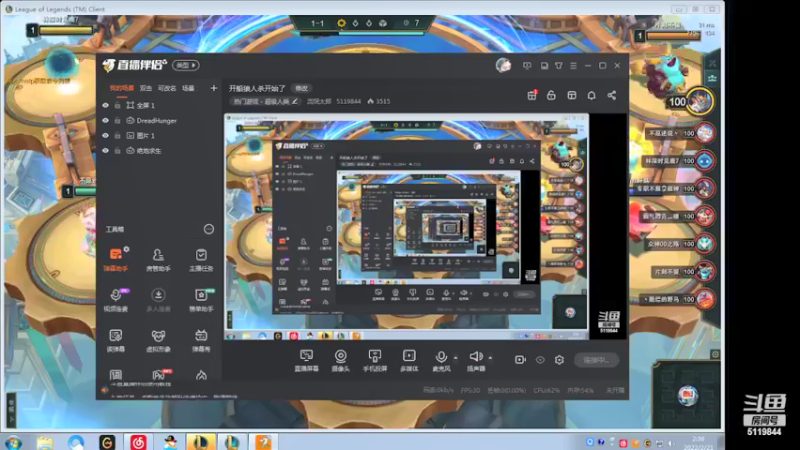Toggle visibility of the 全屏 1 source
This screenshot has width=800, height=450.
[x=106, y=105]
